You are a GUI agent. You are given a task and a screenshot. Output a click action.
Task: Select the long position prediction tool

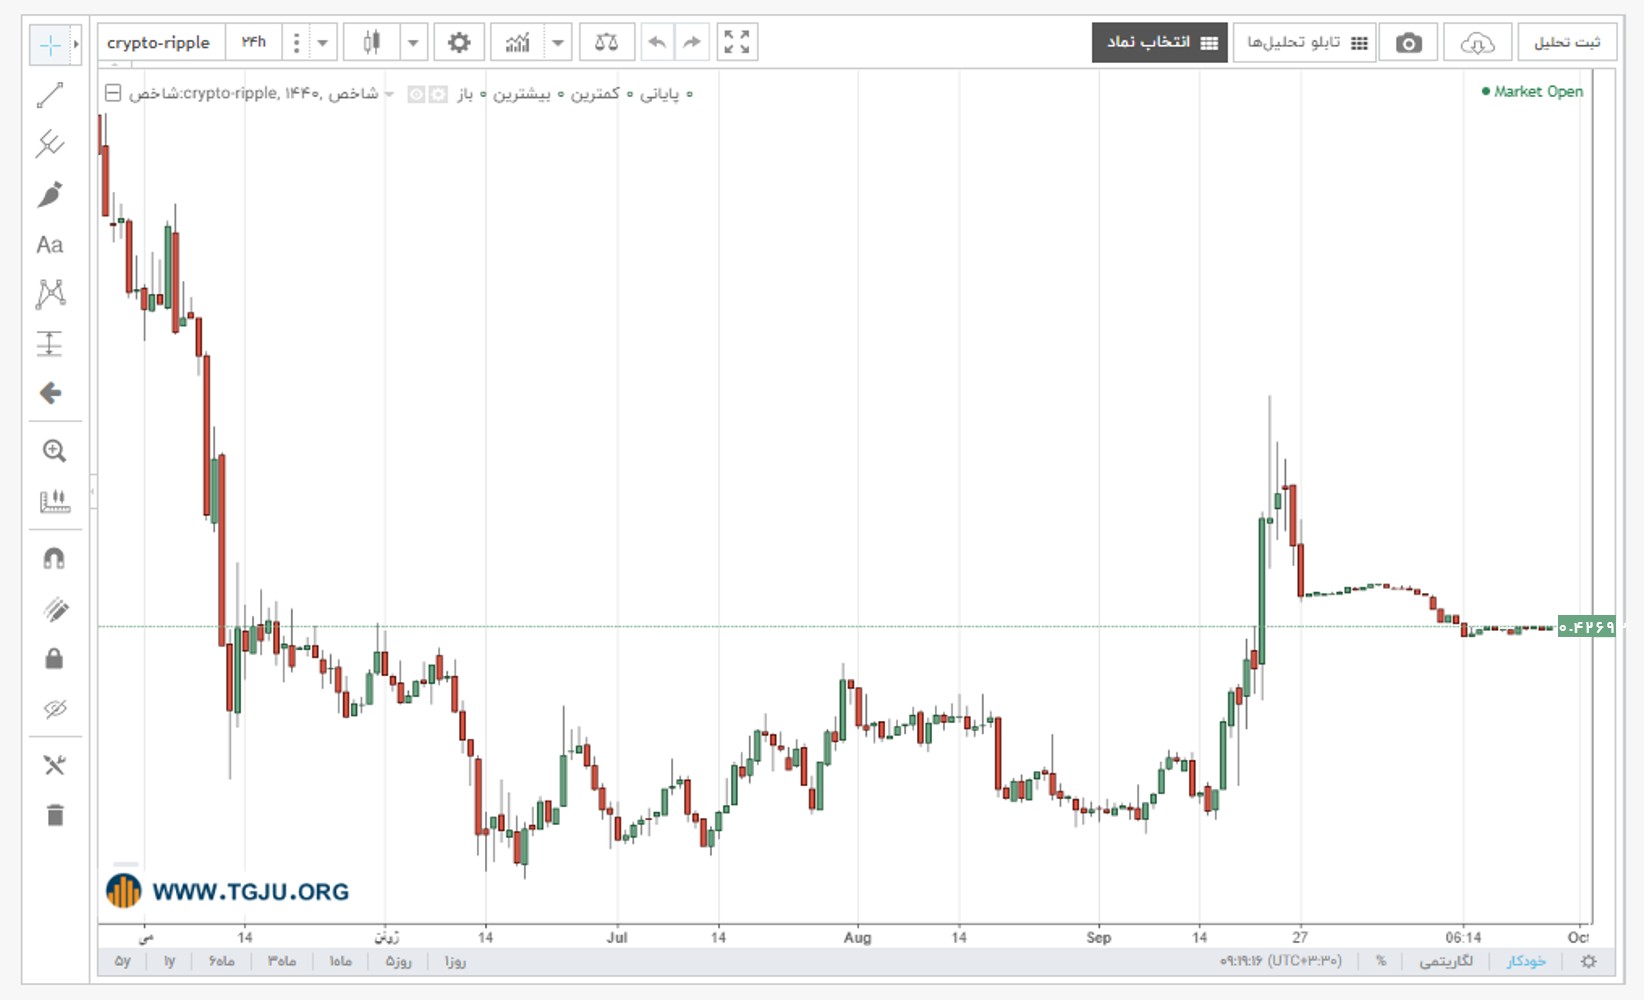(50, 344)
